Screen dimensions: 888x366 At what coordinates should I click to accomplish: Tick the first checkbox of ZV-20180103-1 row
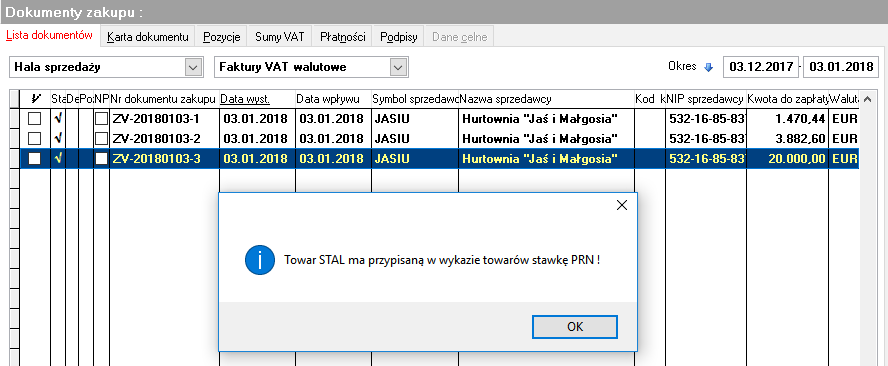pos(35,119)
